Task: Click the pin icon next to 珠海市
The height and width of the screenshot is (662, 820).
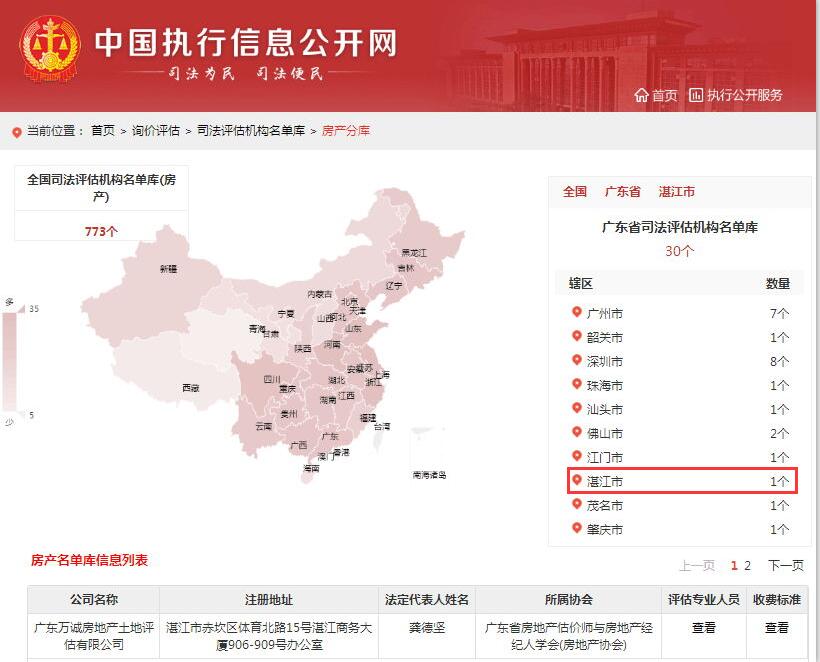Action: (576, 384)
